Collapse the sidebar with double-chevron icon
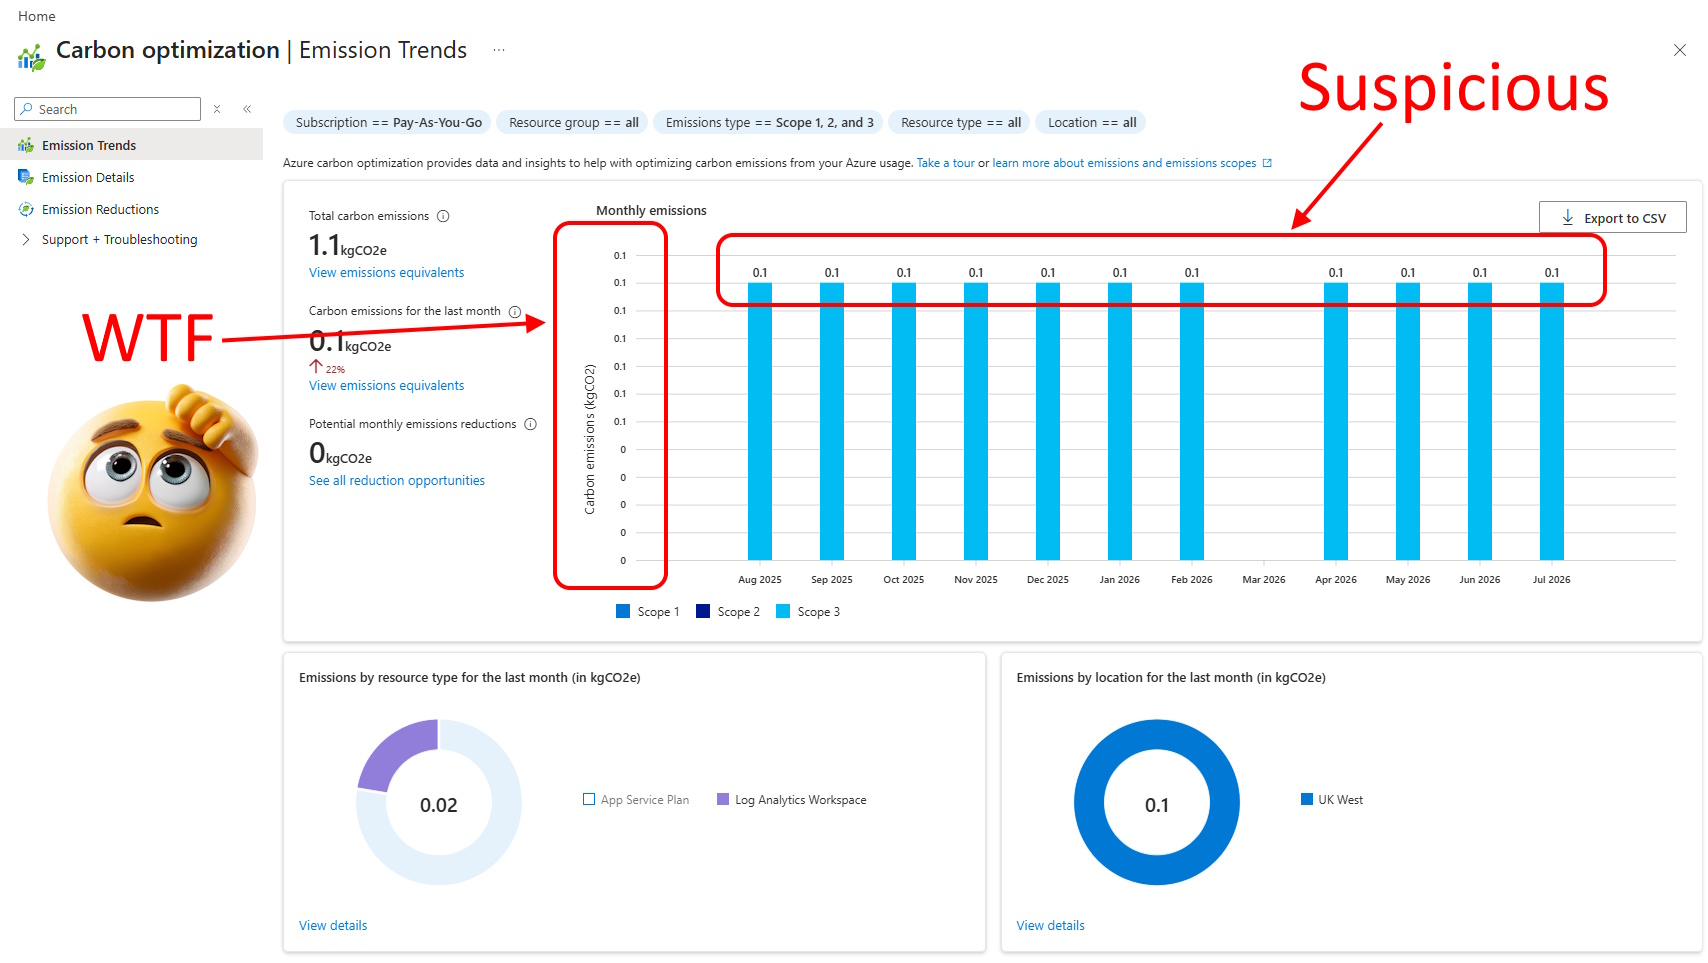This screenshot has width=1708, height=963. pos(247,109)
